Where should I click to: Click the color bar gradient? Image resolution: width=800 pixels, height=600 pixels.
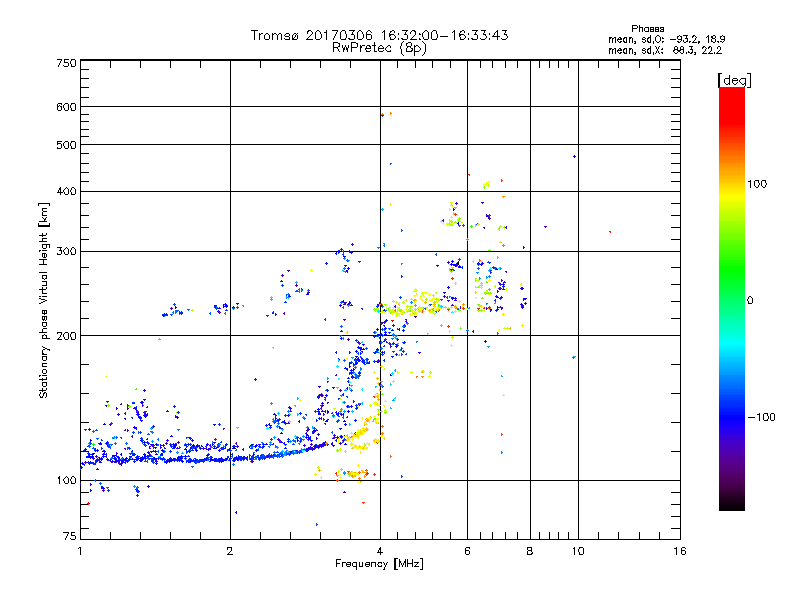point(732,299)
